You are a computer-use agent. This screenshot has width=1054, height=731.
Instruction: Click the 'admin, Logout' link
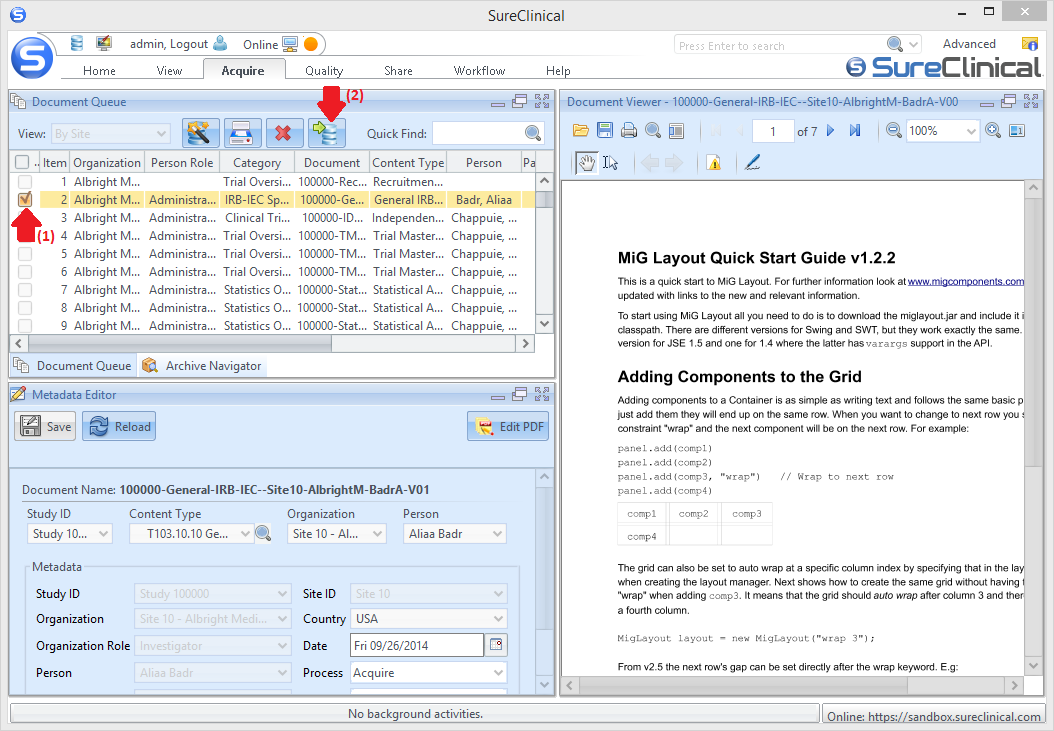pos(169,44)
